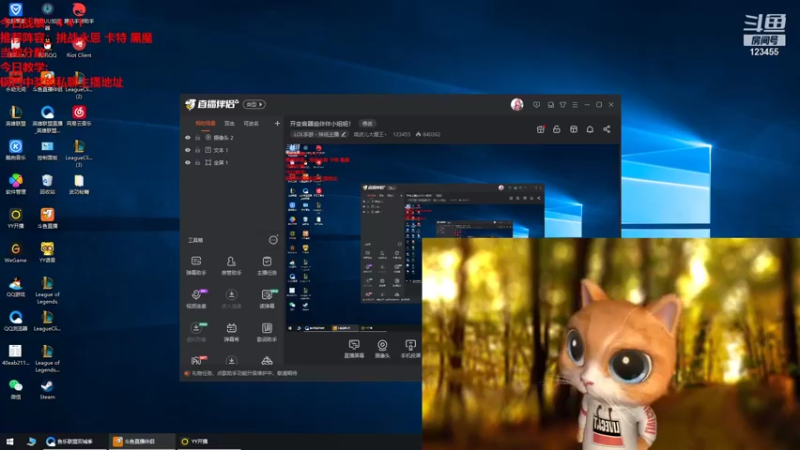Switch to the third scene tab
This screenshot has width=800, height=450.
coord(251,123)
